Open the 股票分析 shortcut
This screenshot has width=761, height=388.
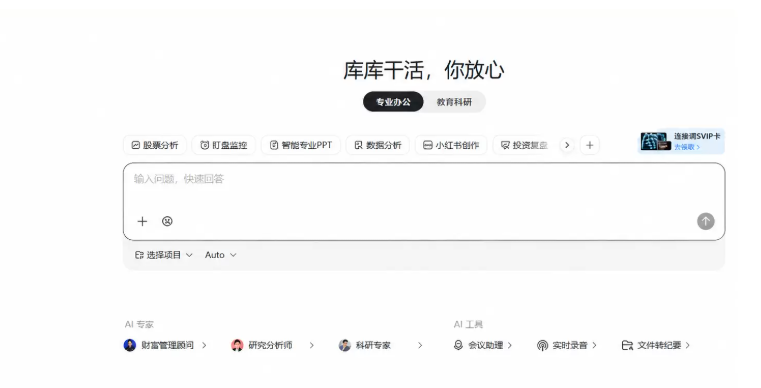[155, 145]
